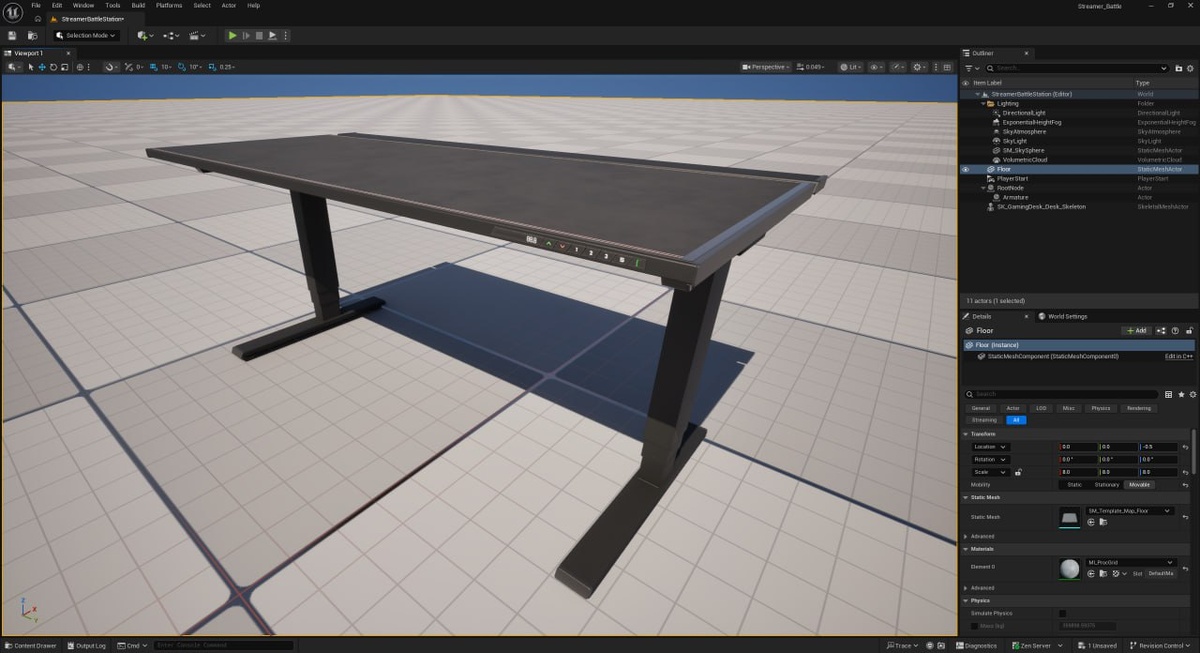Viewport: 1200px width, 653px height.
Task: Open Selection Mode dropdown
Action: click(86, 35)
